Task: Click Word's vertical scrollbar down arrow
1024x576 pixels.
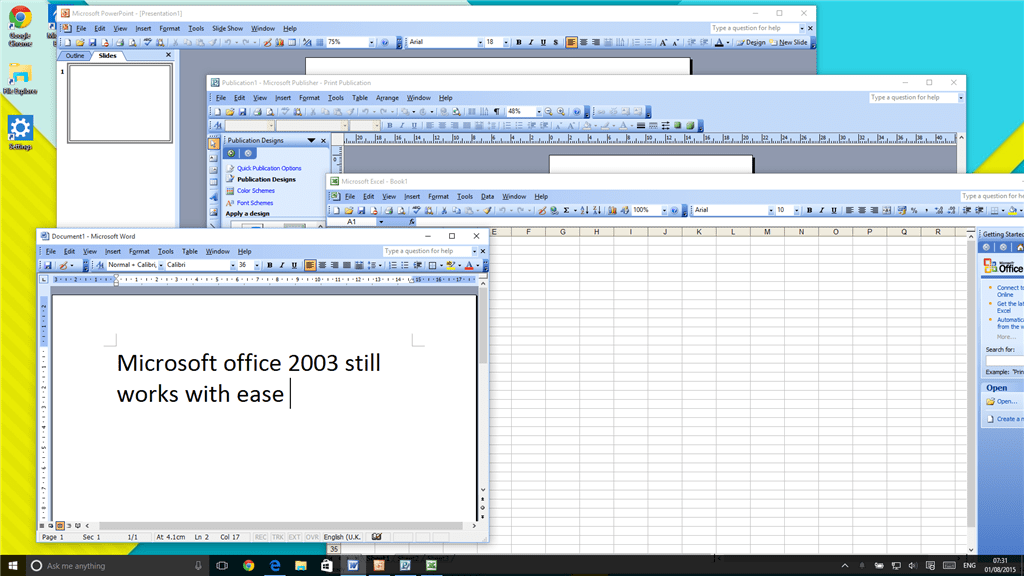Action: tap(483, 490)
